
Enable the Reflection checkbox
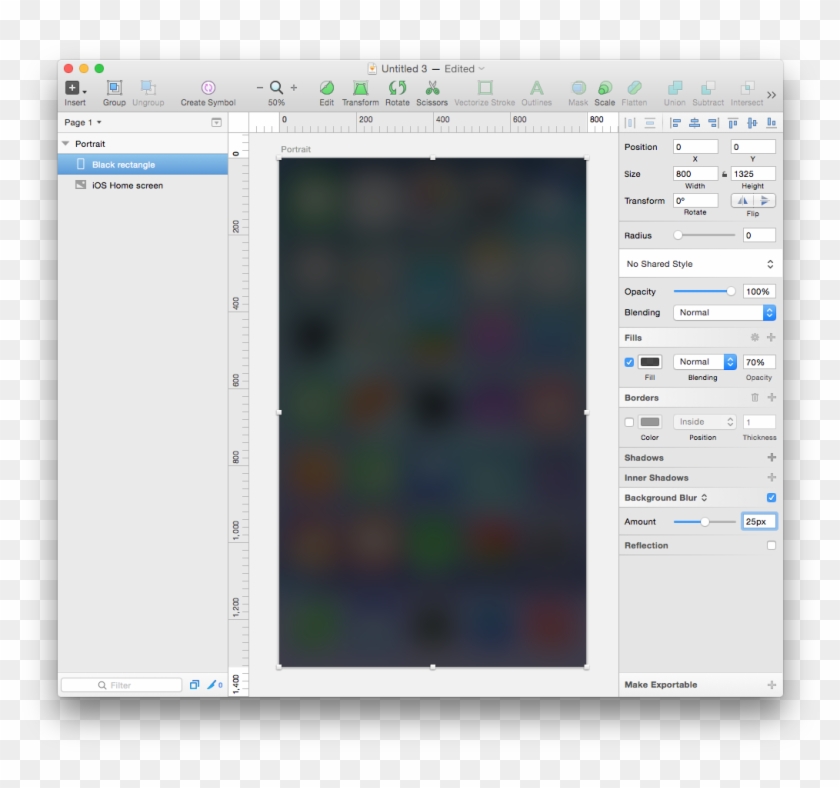pos(771,545)
